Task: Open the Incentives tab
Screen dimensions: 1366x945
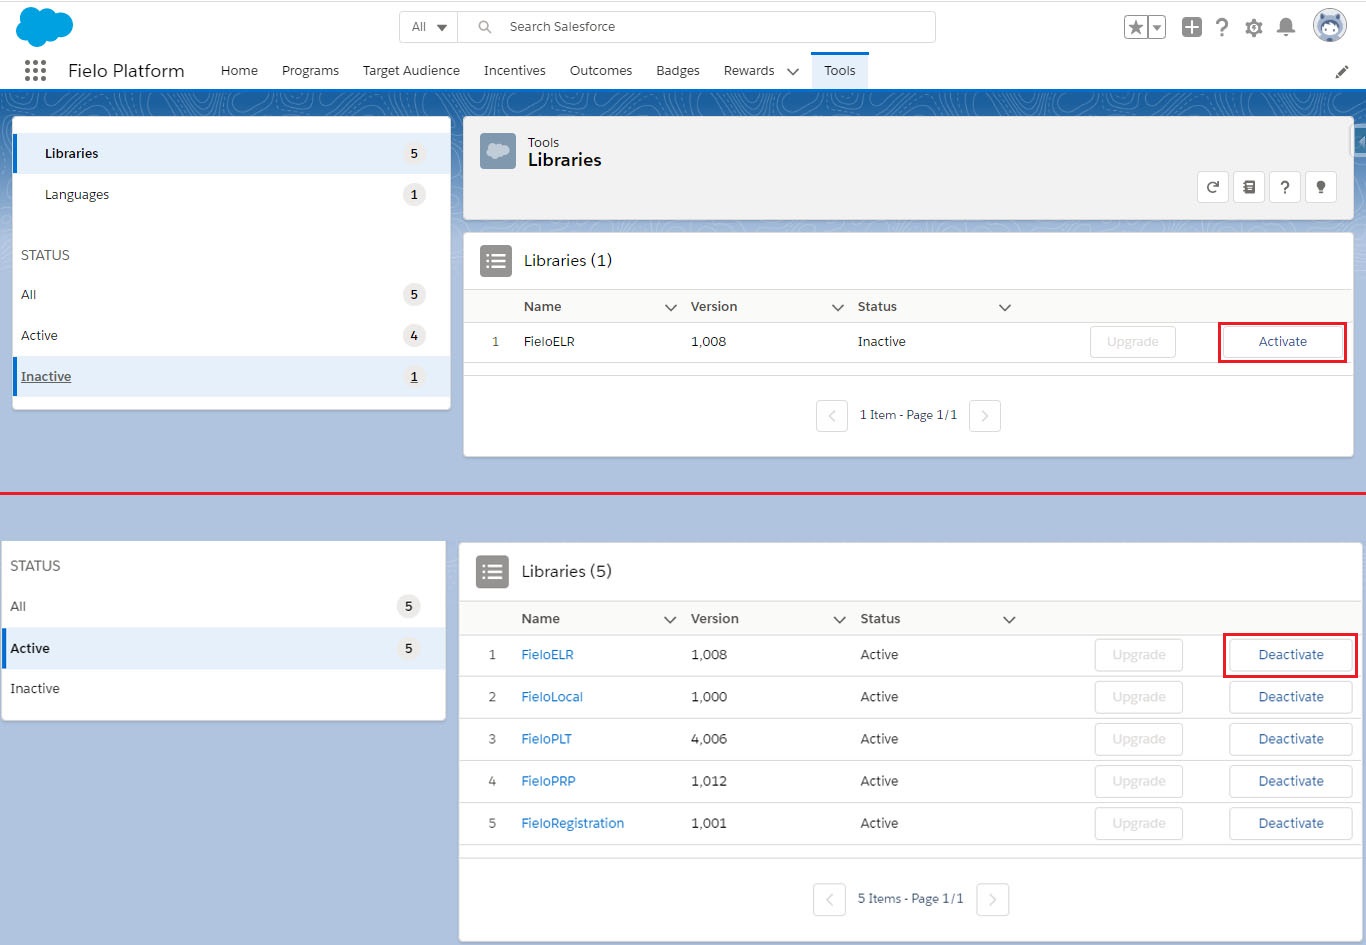Action: click(515, 71)
